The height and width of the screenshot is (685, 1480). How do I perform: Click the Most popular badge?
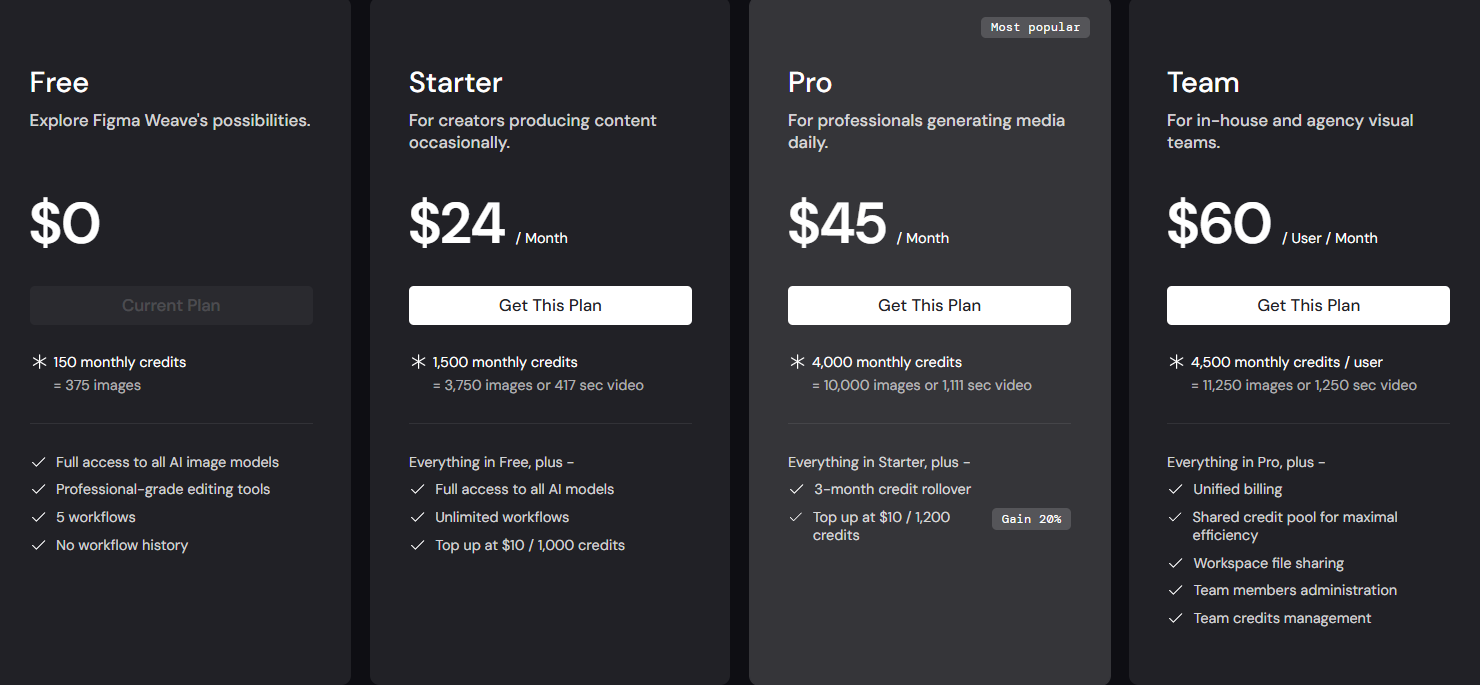1035,27
